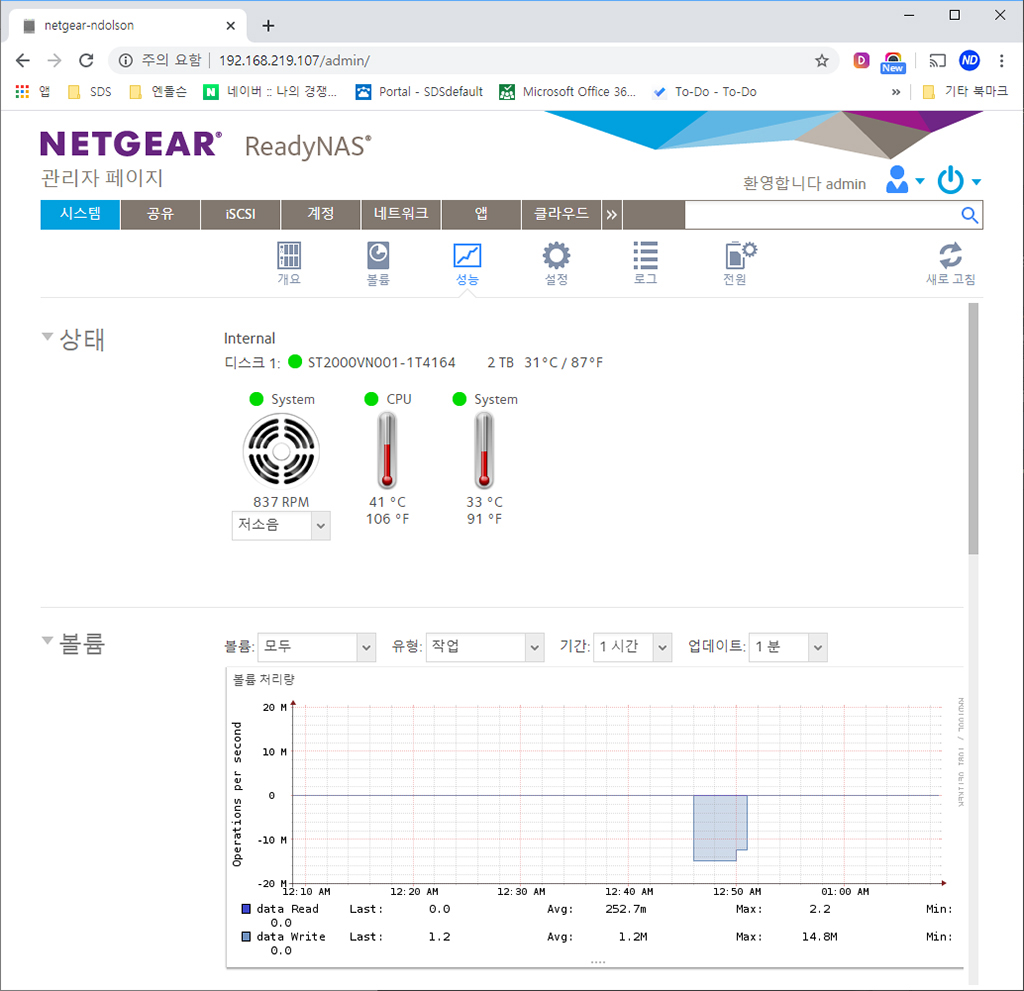Switch to the 앱 tab

tap(481, 214)
